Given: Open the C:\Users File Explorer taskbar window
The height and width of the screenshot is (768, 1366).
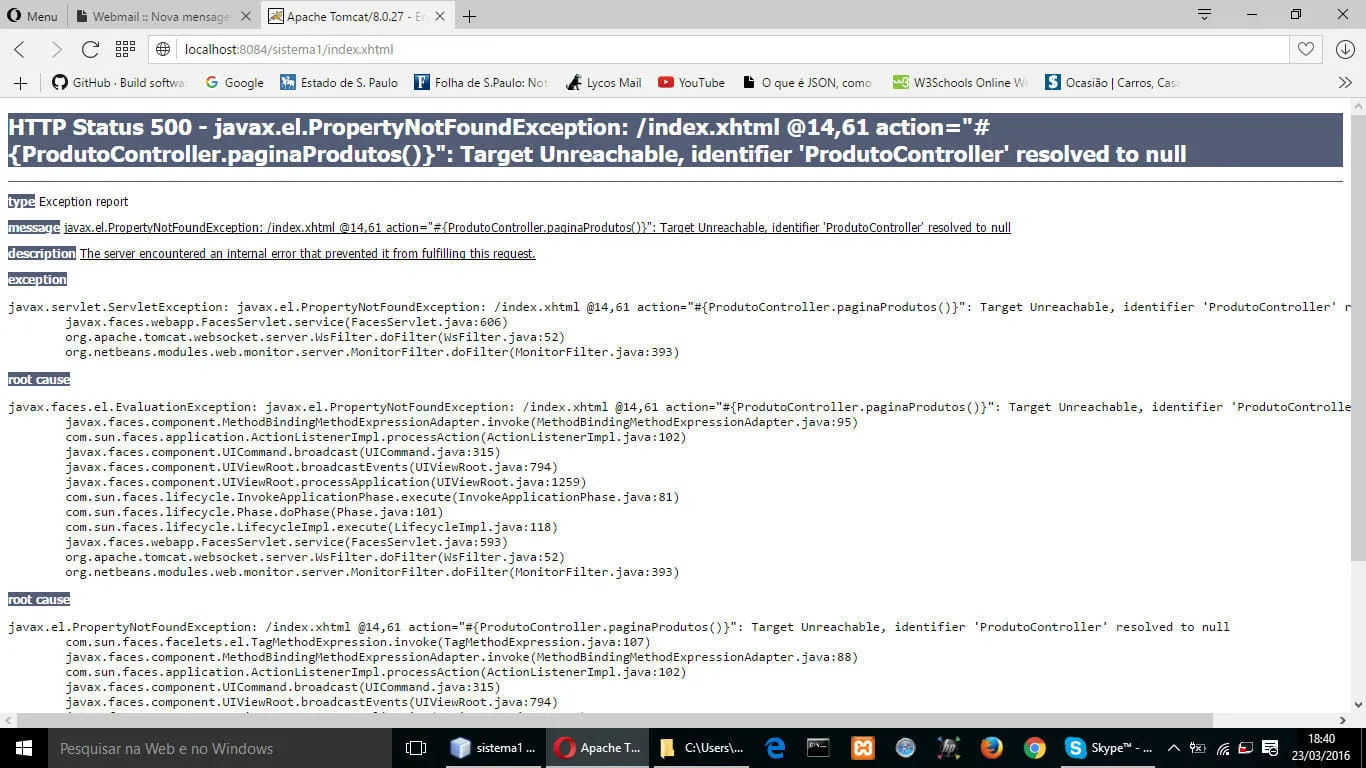Looking at the screenshot, I should pos(702,748).
